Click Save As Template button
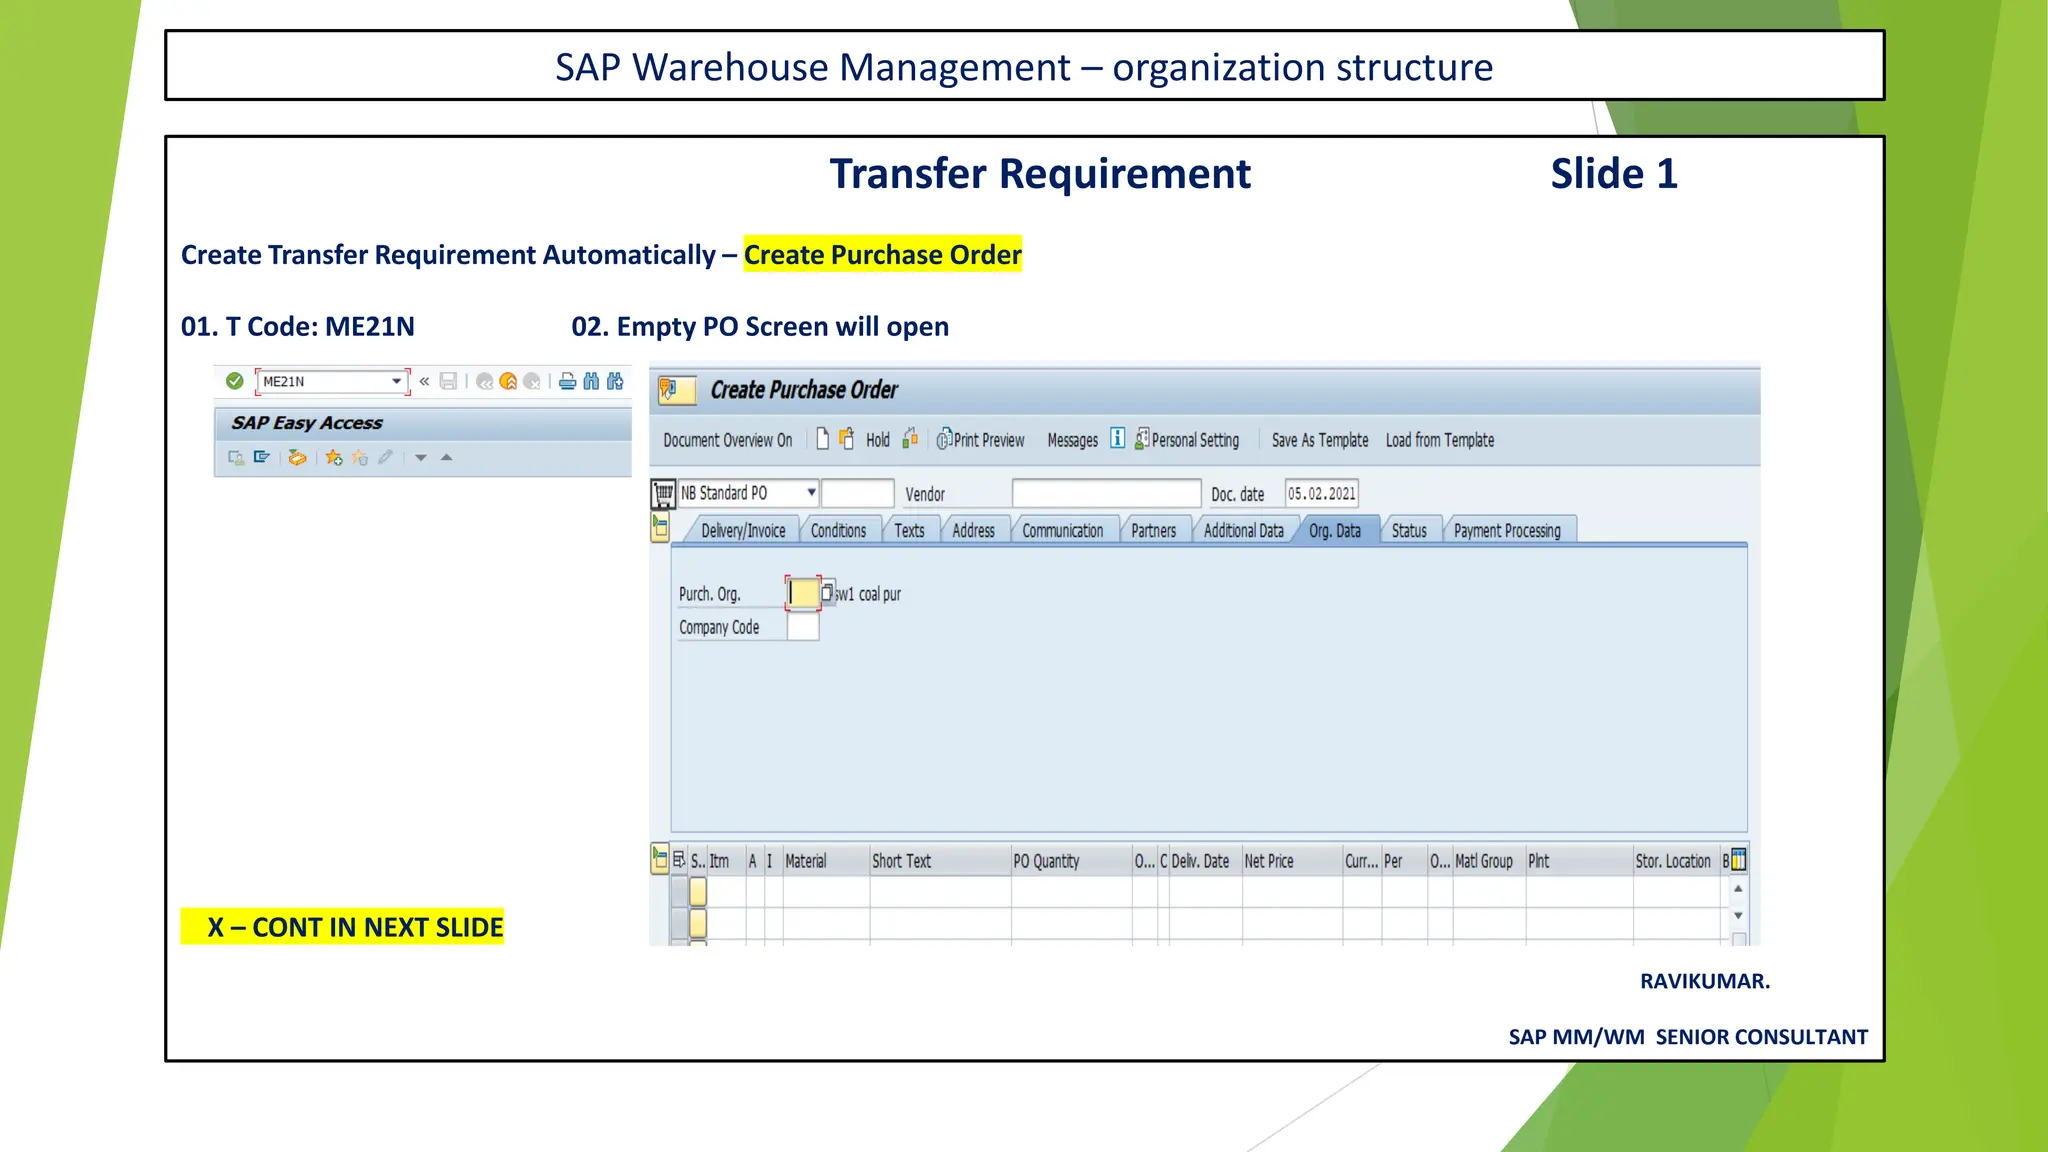The height and width of the screenshot is (1152, 2048). 1320,440
